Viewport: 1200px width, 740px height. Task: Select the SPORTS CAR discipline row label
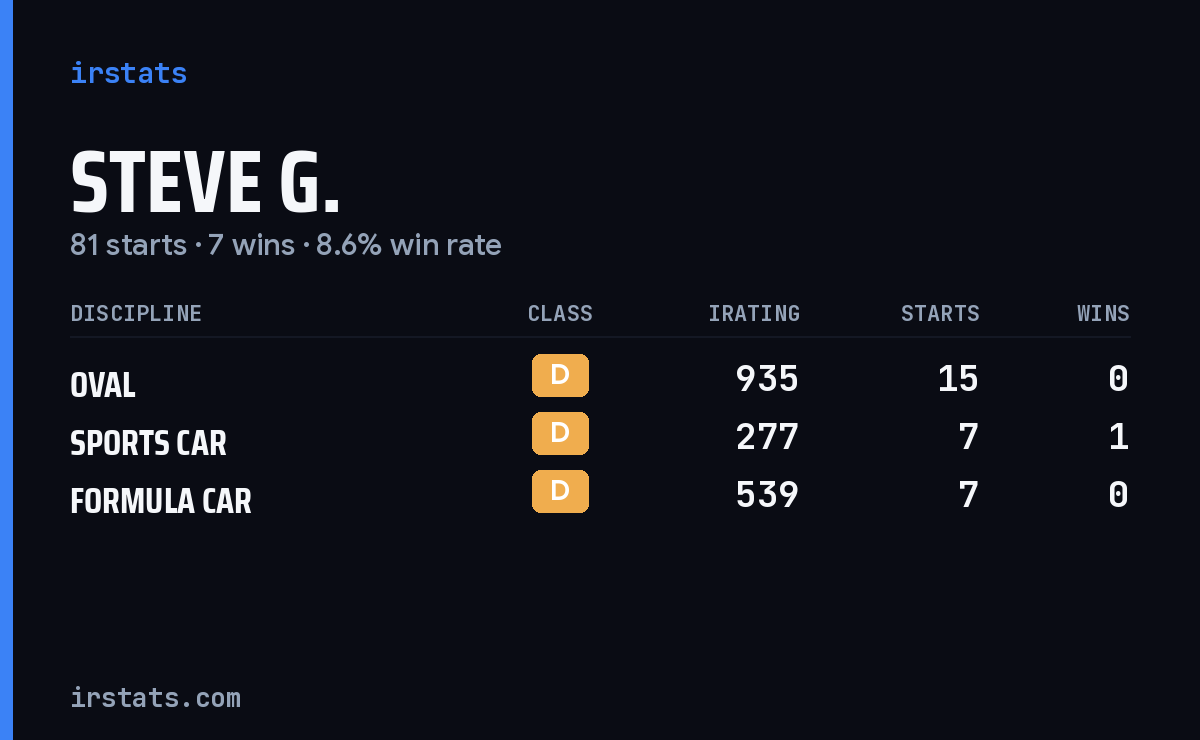pyautogui.click(x=148, y=443)
